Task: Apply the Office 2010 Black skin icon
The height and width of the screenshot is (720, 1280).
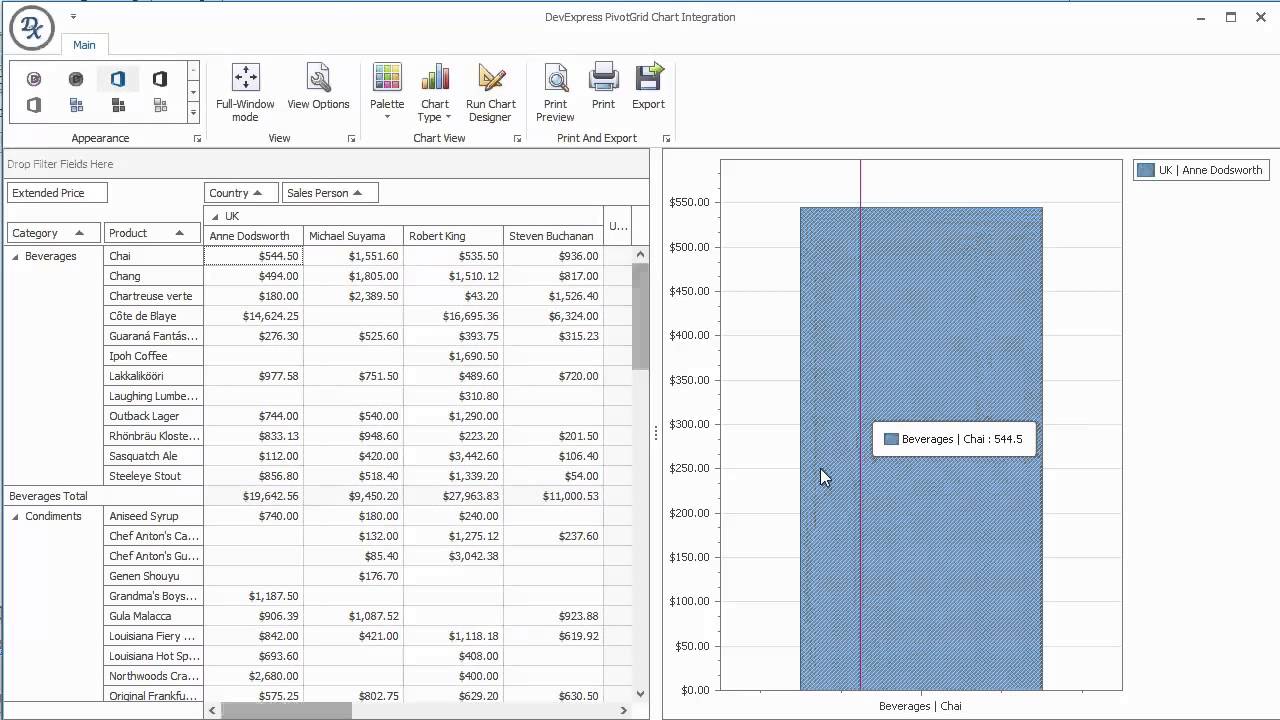Action: (x=118, y=105)
